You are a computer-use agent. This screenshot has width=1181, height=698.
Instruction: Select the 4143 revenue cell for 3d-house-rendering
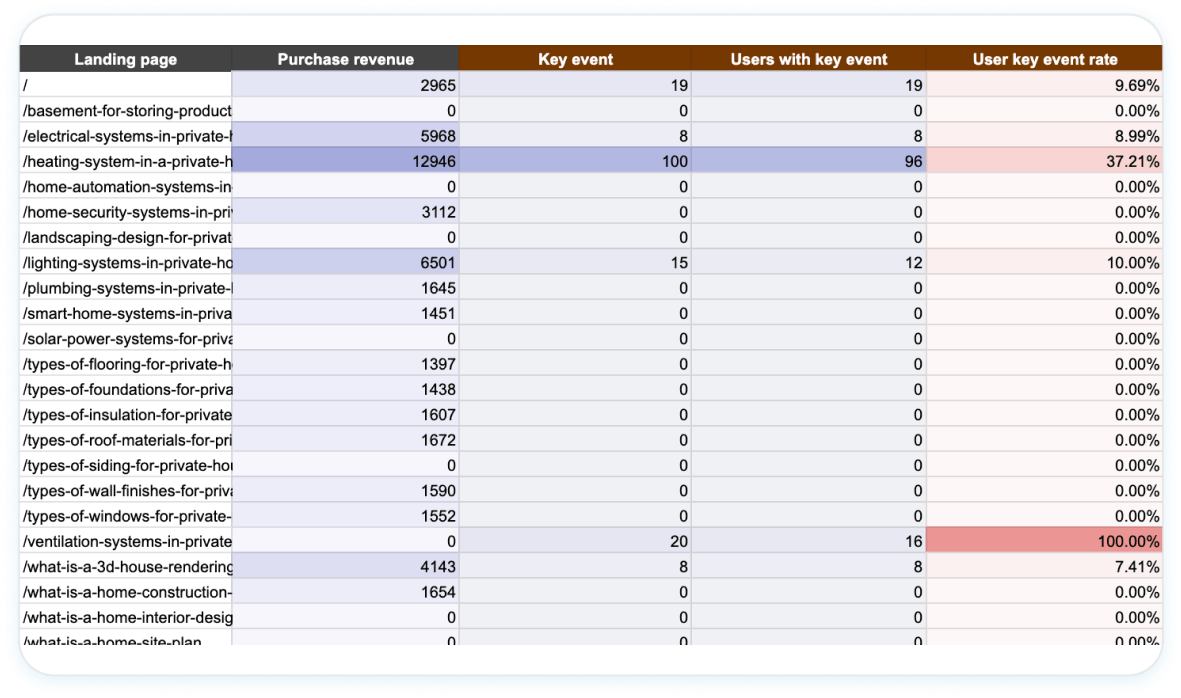pyautogui.click(x=345, y=567)
